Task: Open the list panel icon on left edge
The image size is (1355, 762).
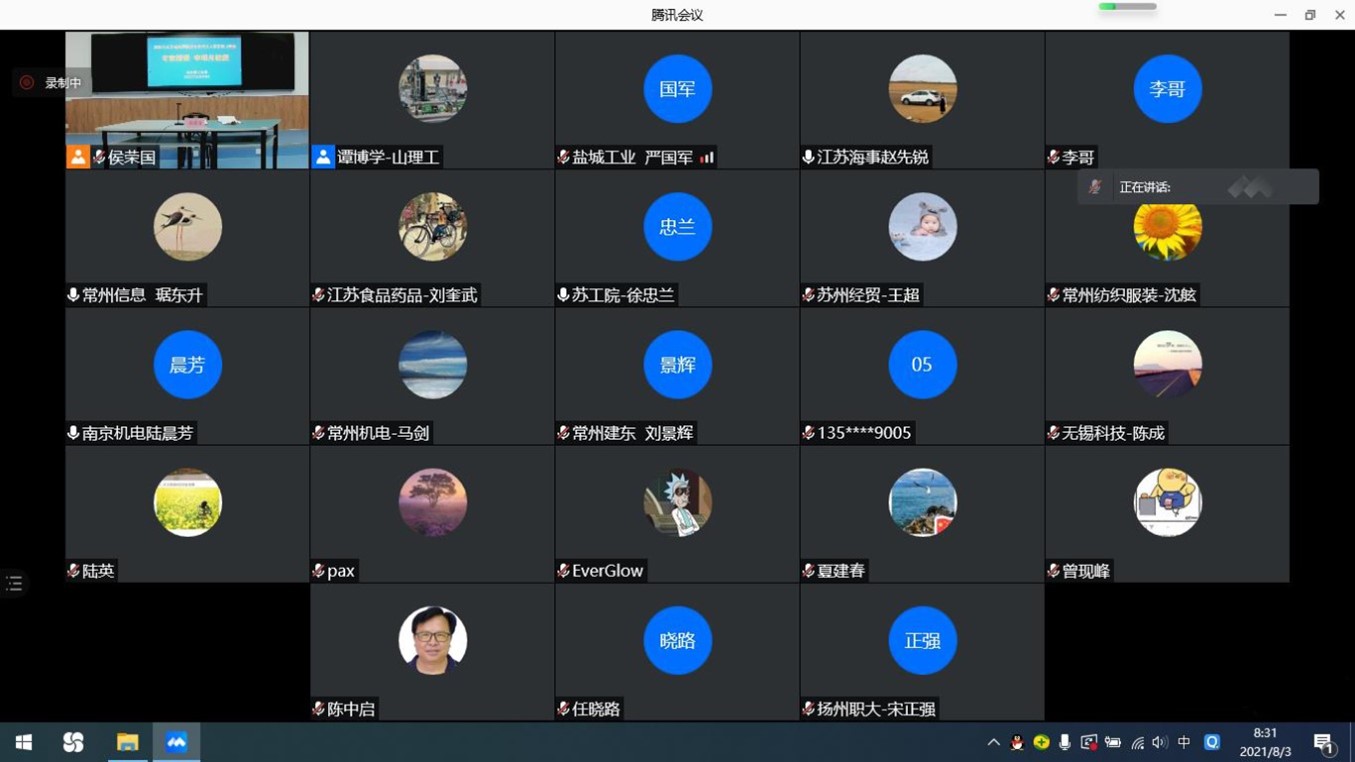Action: 14,583
